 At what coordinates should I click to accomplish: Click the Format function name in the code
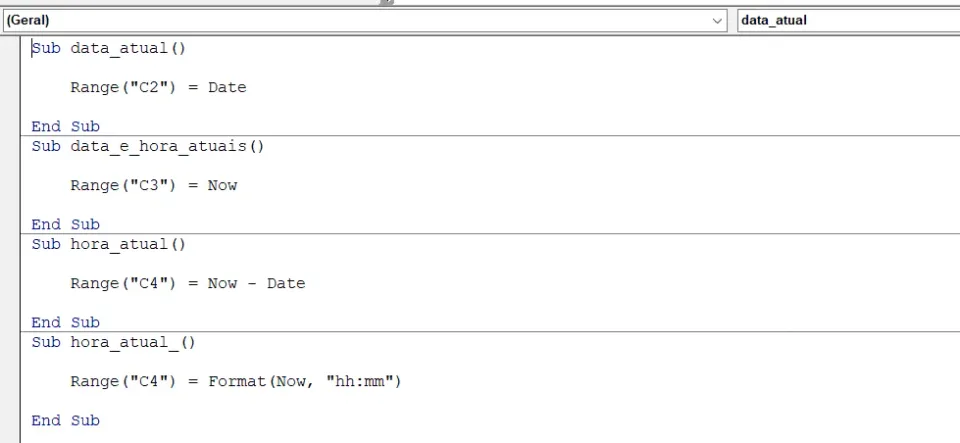click(x=237, y=381)
